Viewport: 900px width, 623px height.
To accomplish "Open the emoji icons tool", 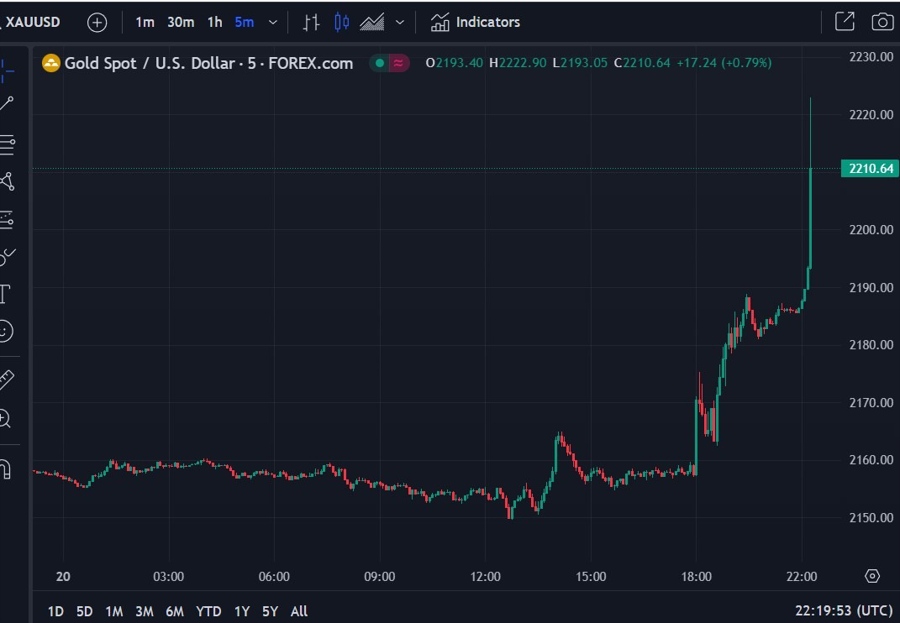I will point(6,331).
